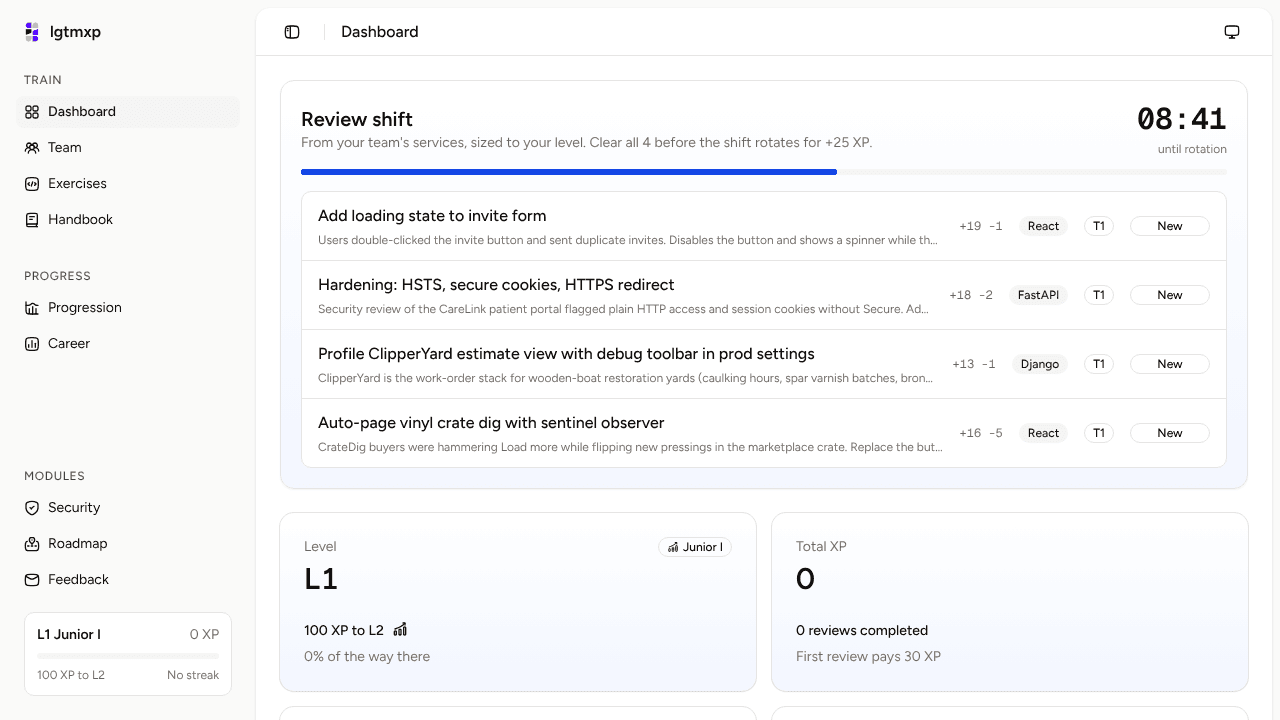Click the review shift progress bar
This screenshot has height=720, width=1280.
(x=764, y=172)
